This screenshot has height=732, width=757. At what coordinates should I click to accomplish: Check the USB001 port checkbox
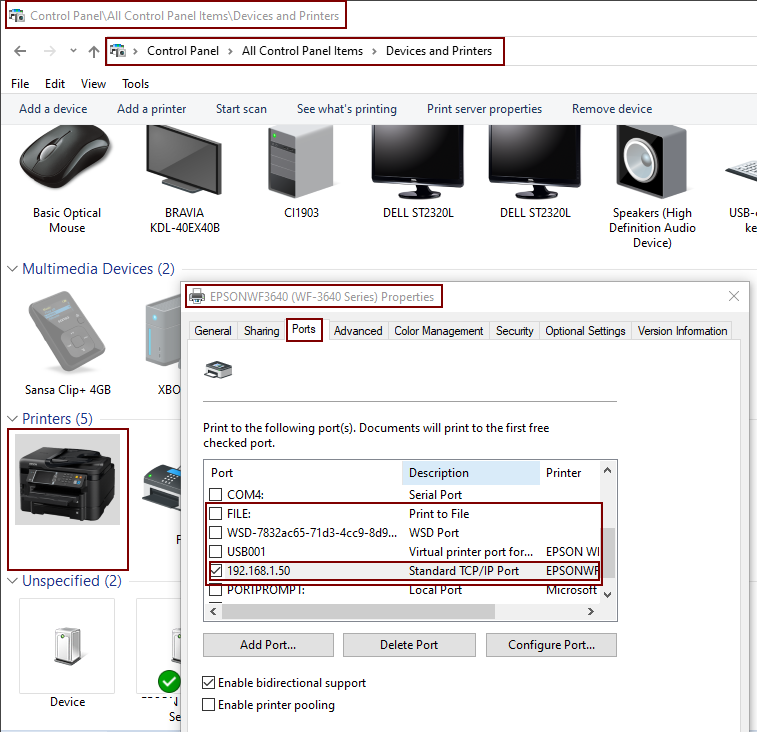[x=215, y=552]
